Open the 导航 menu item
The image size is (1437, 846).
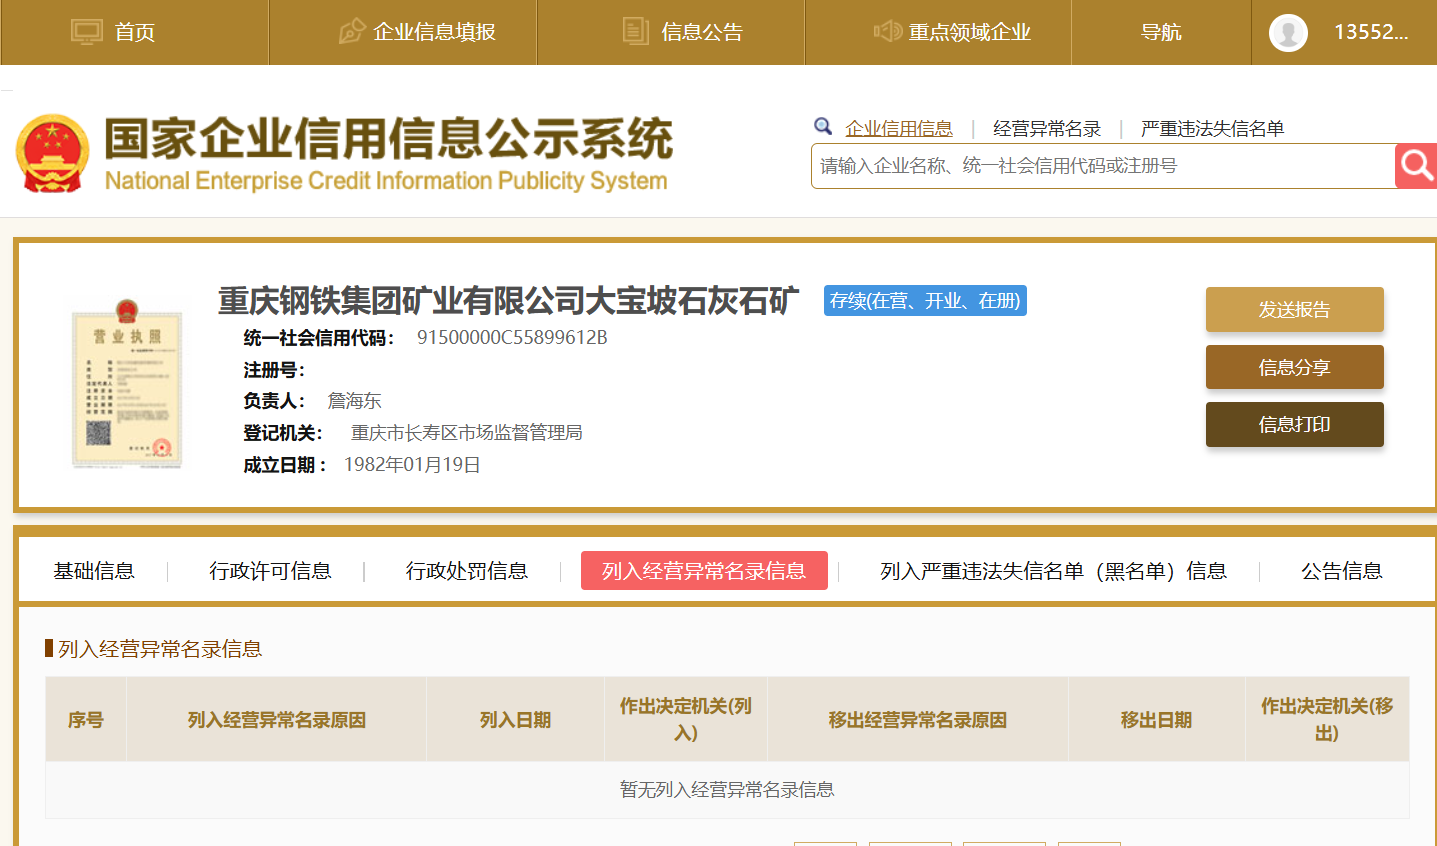tap(1161, 32)
